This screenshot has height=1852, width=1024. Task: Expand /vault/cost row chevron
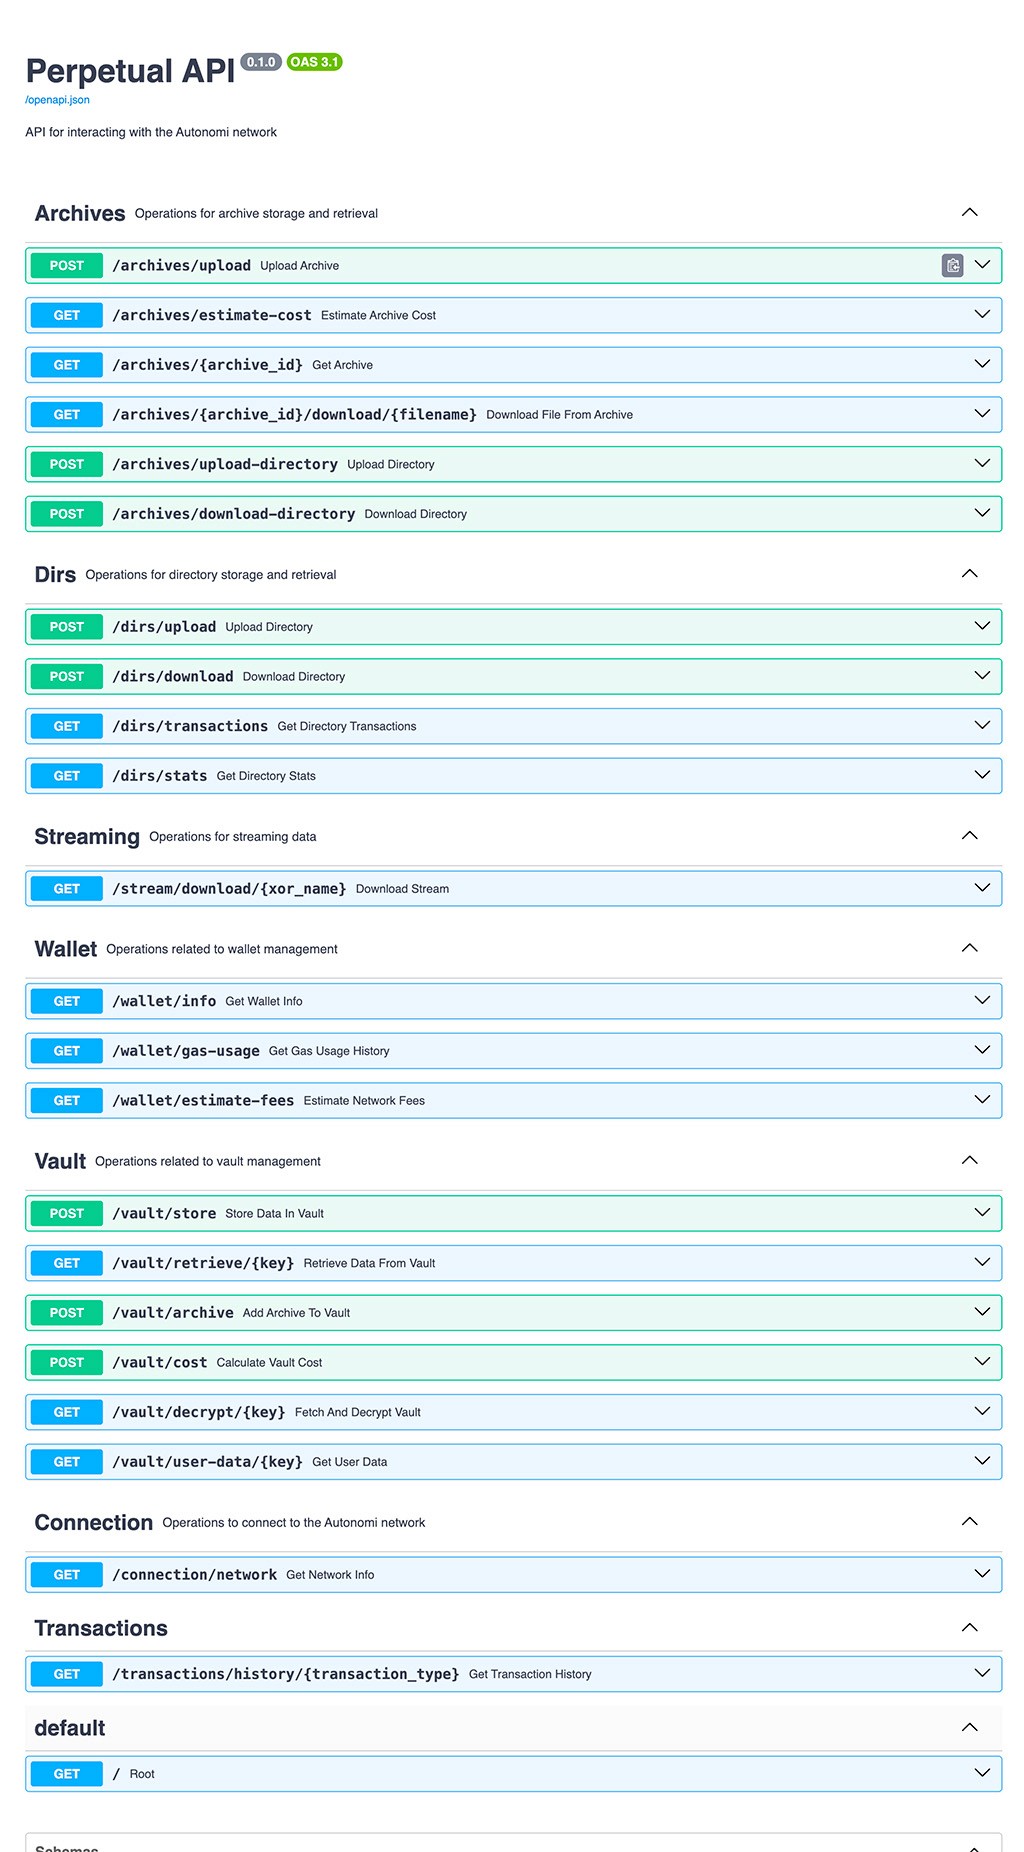click(982, 1362)
